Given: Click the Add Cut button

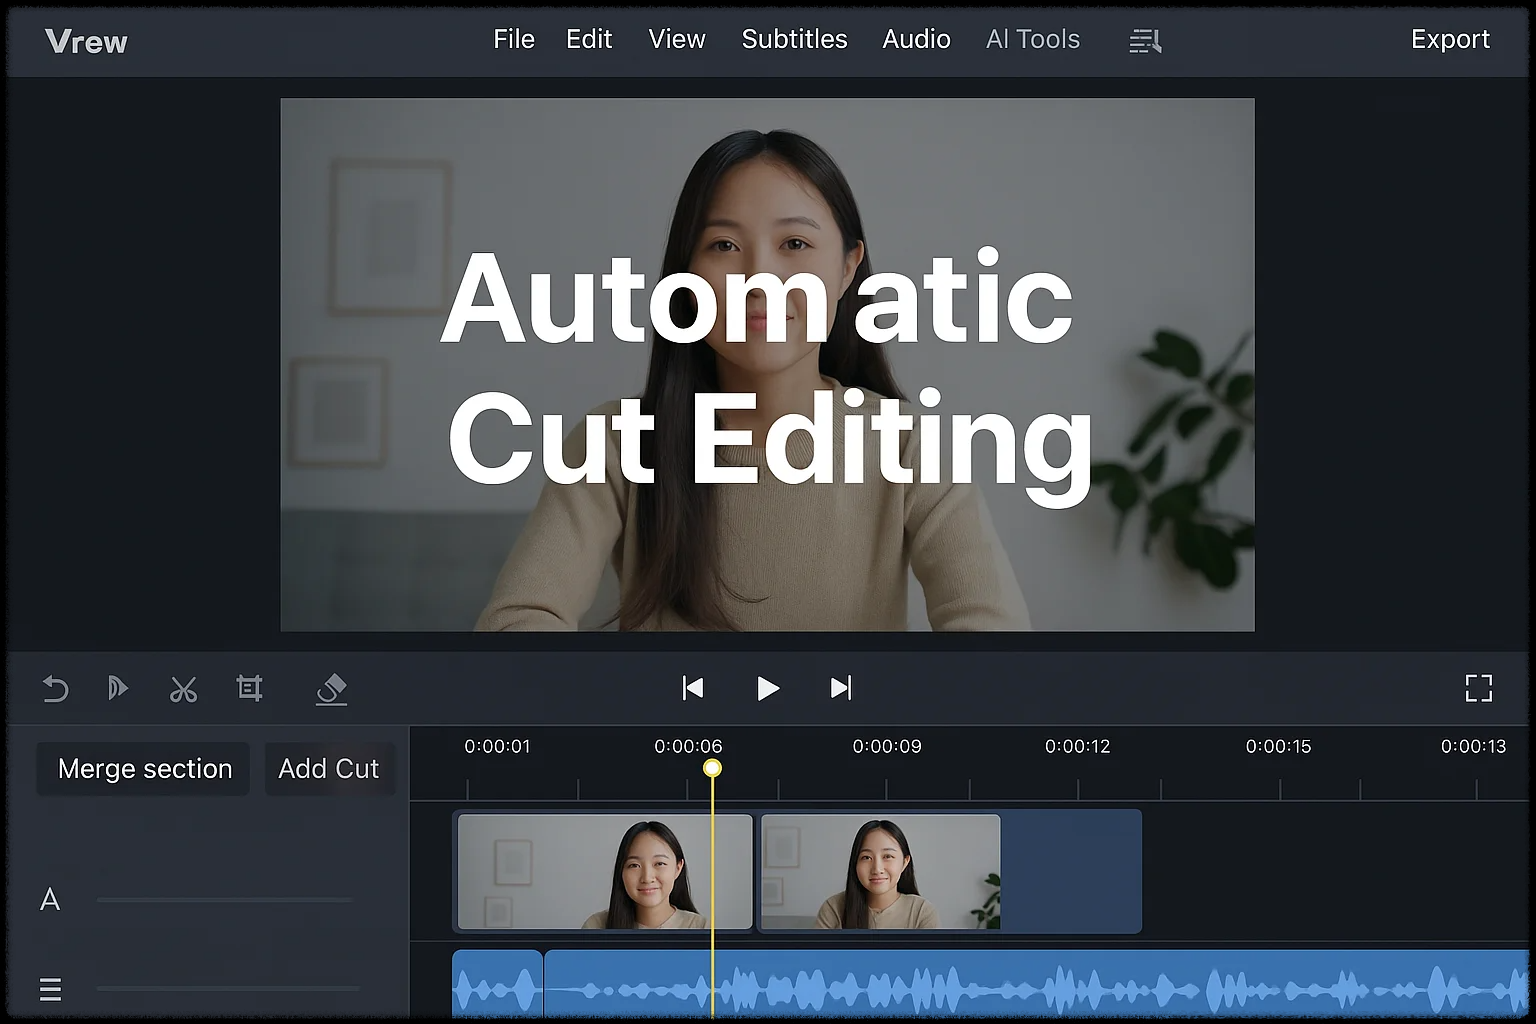Looking at the screenshot, I should coord(329,769).
